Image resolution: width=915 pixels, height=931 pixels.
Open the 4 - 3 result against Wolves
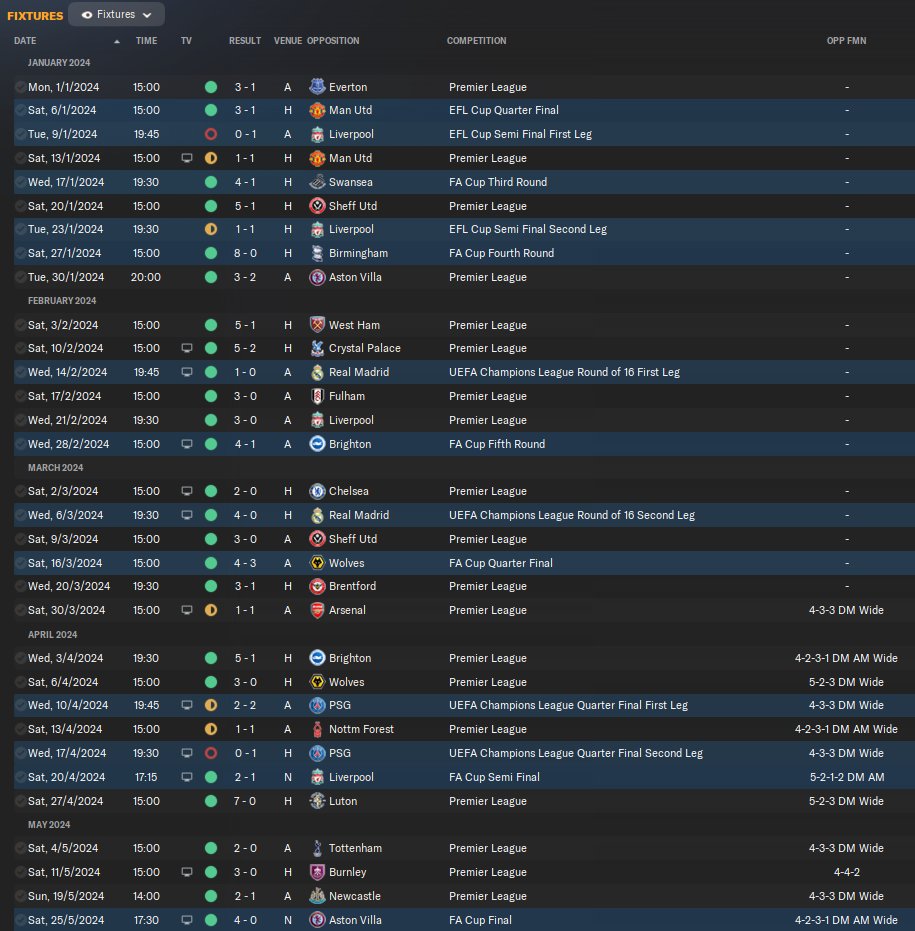tap(245, 563)
